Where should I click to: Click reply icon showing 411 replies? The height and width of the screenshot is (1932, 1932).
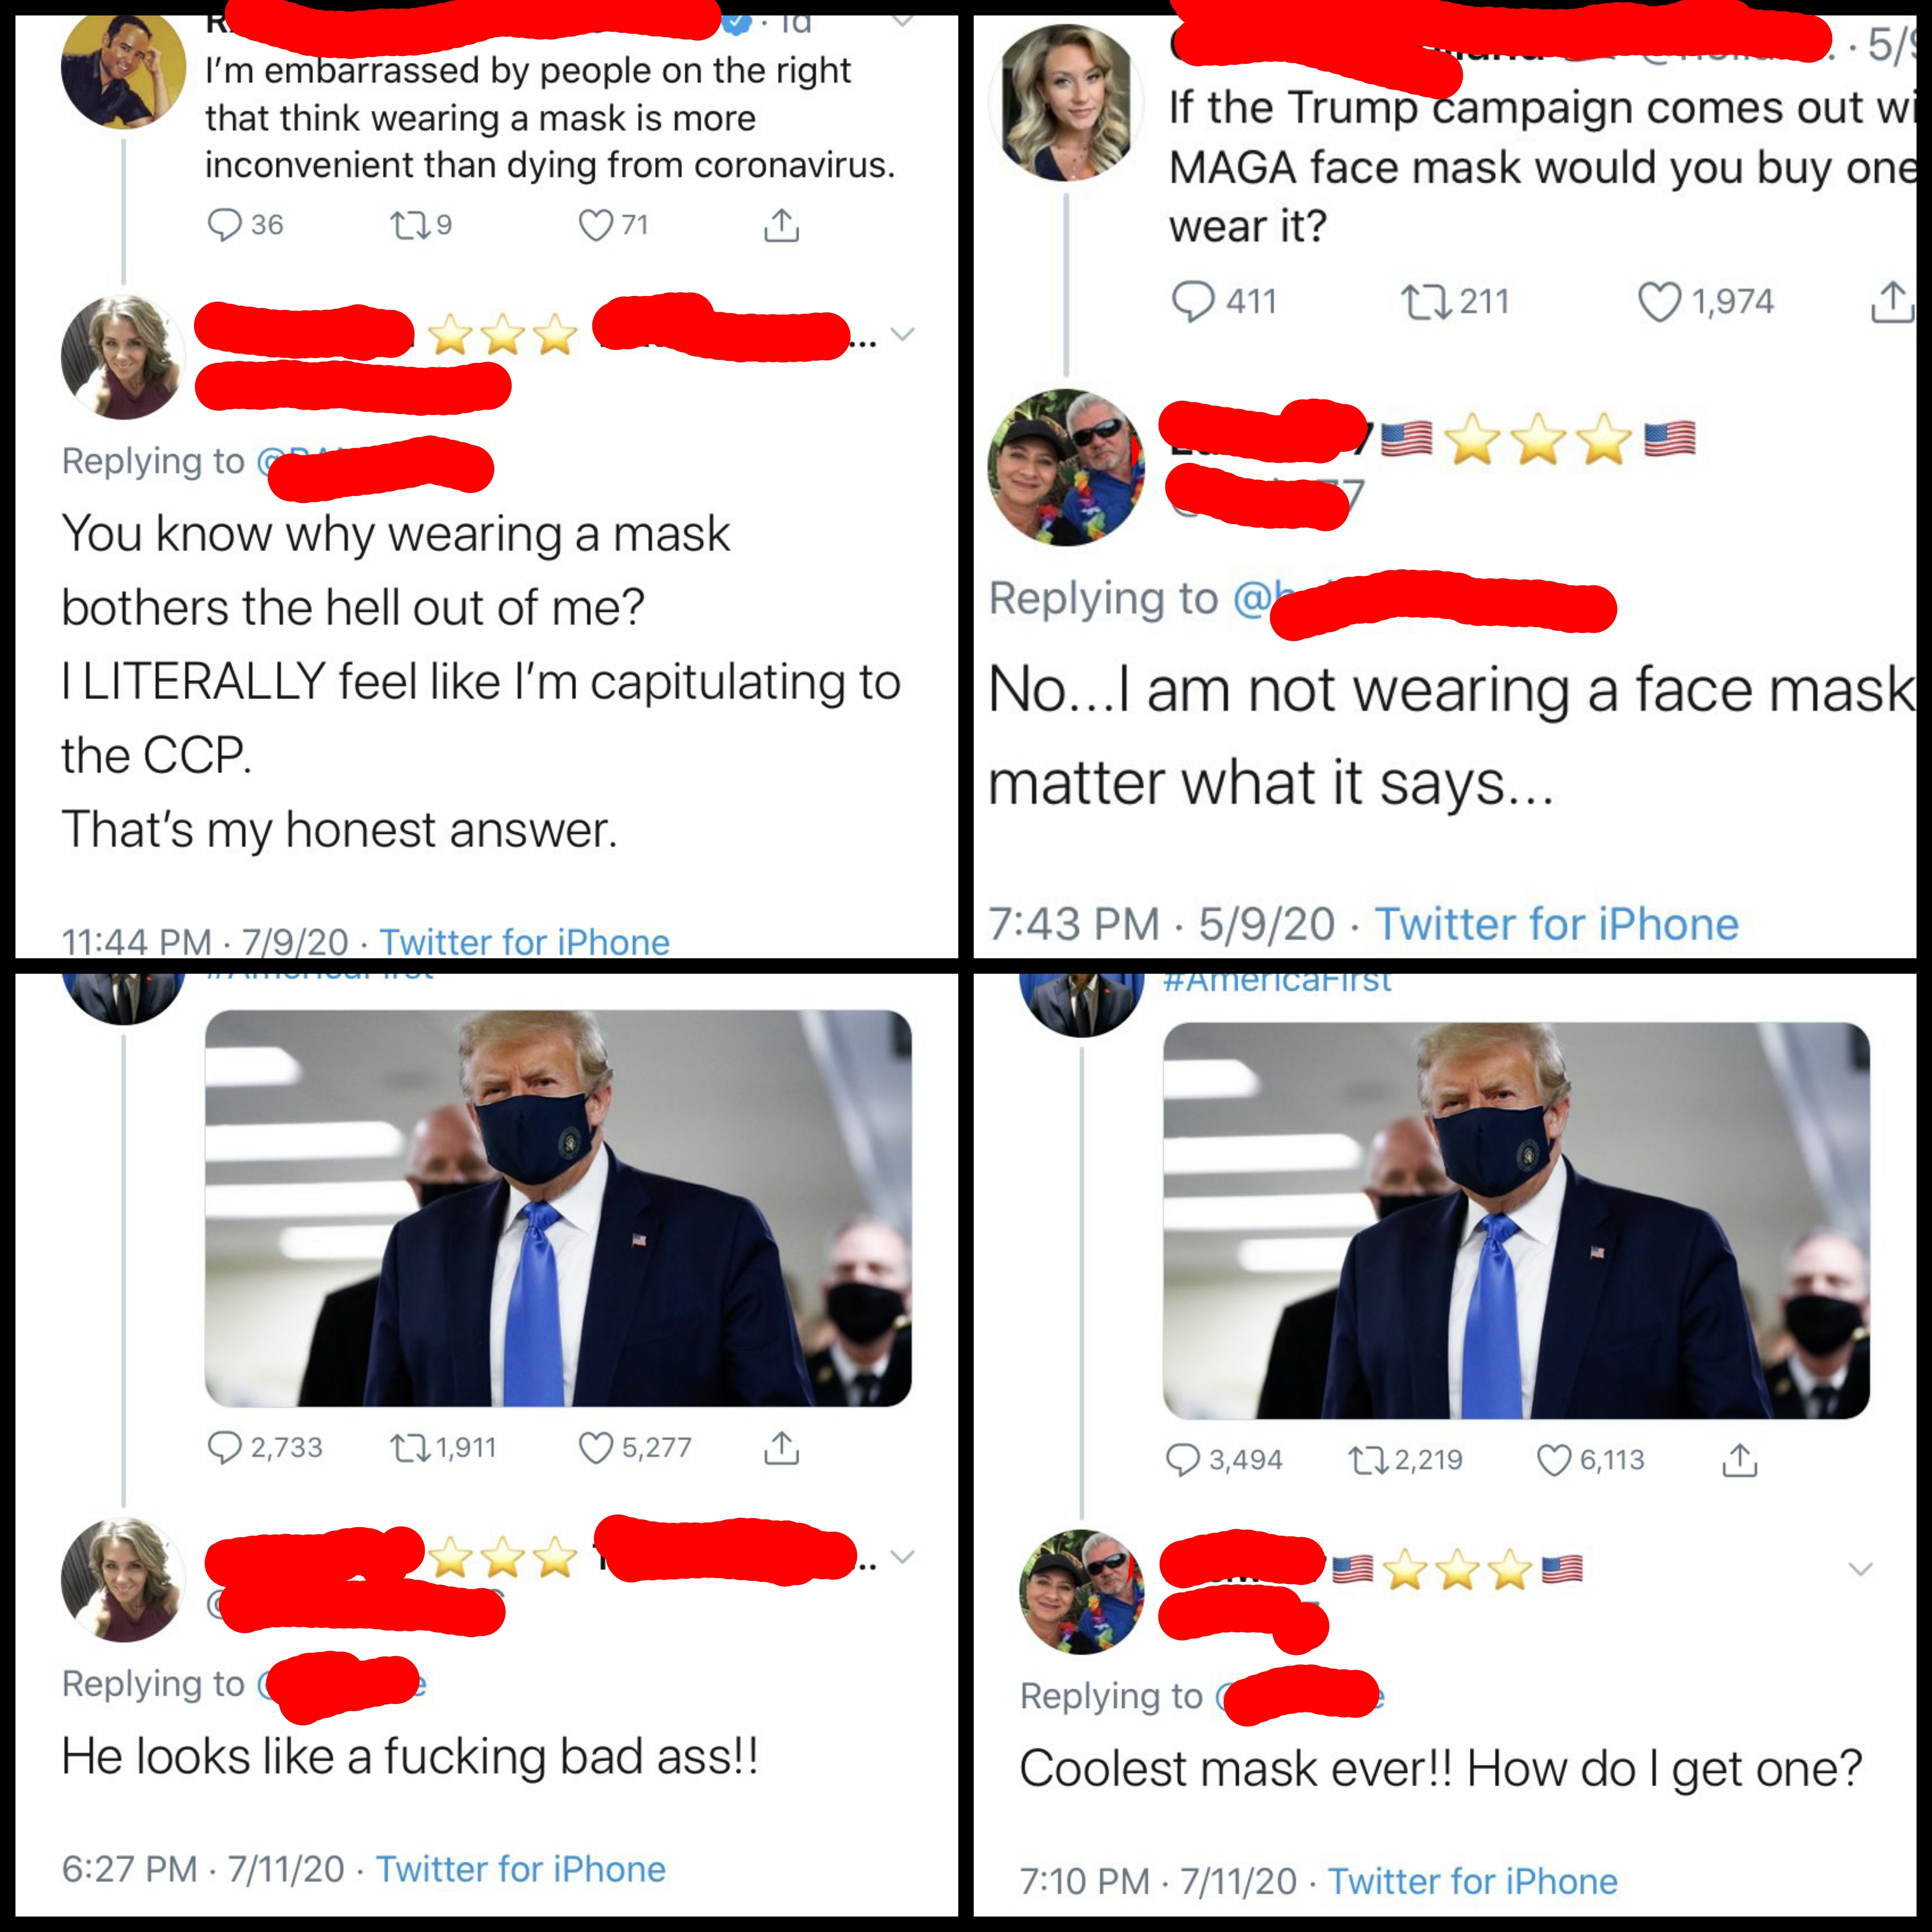(1193, 301)
